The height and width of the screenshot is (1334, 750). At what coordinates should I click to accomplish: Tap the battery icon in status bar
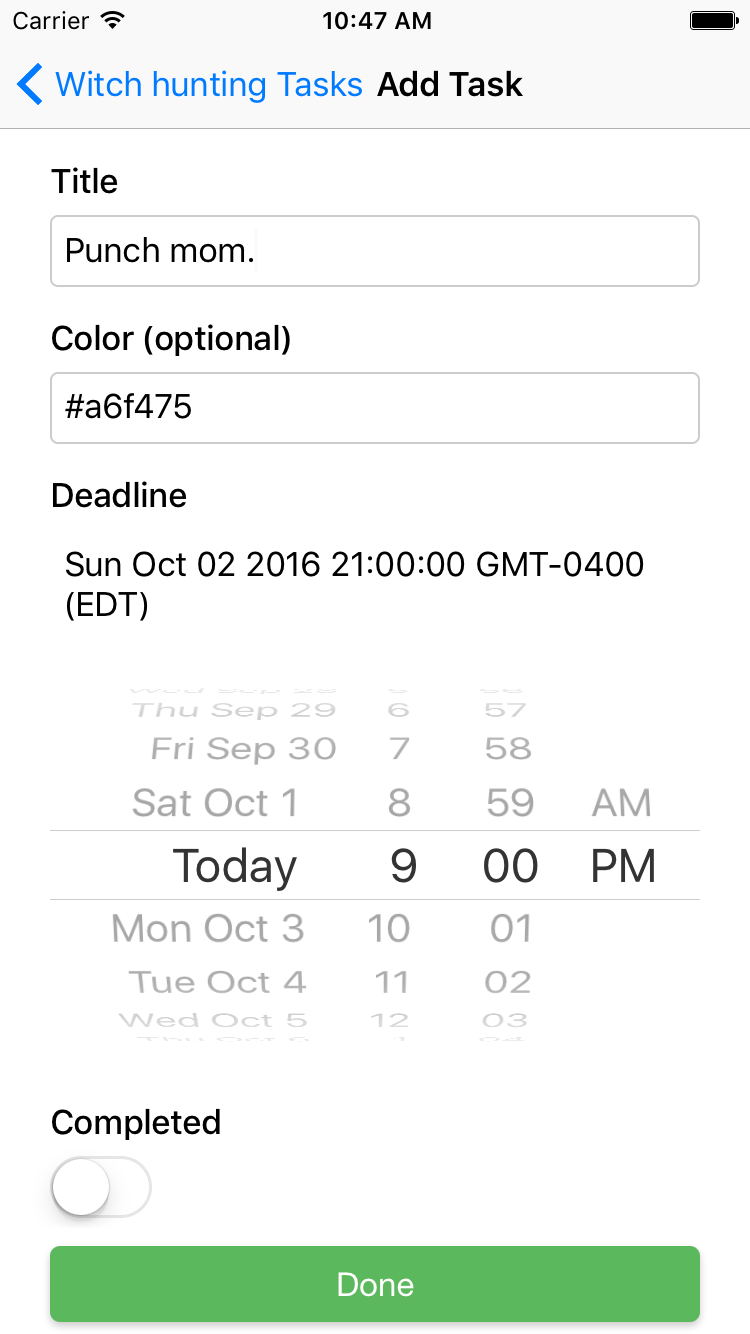point(714,20)
